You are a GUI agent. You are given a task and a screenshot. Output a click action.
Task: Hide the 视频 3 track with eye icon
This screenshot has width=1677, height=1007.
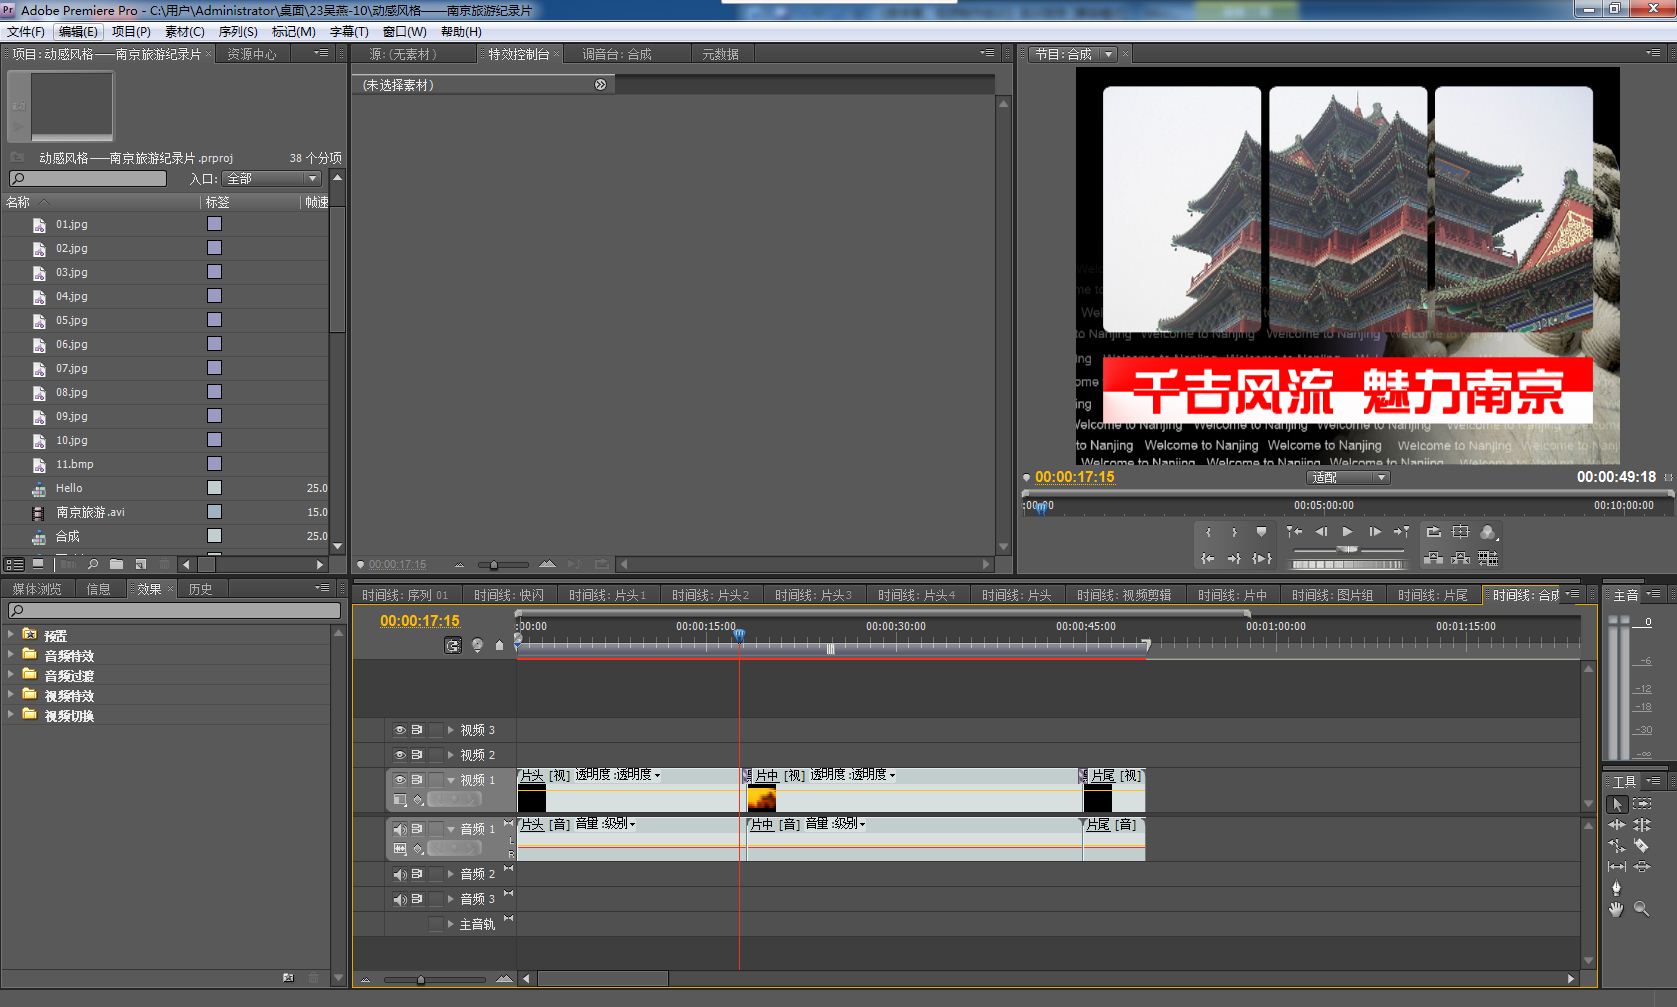[400, 730]
